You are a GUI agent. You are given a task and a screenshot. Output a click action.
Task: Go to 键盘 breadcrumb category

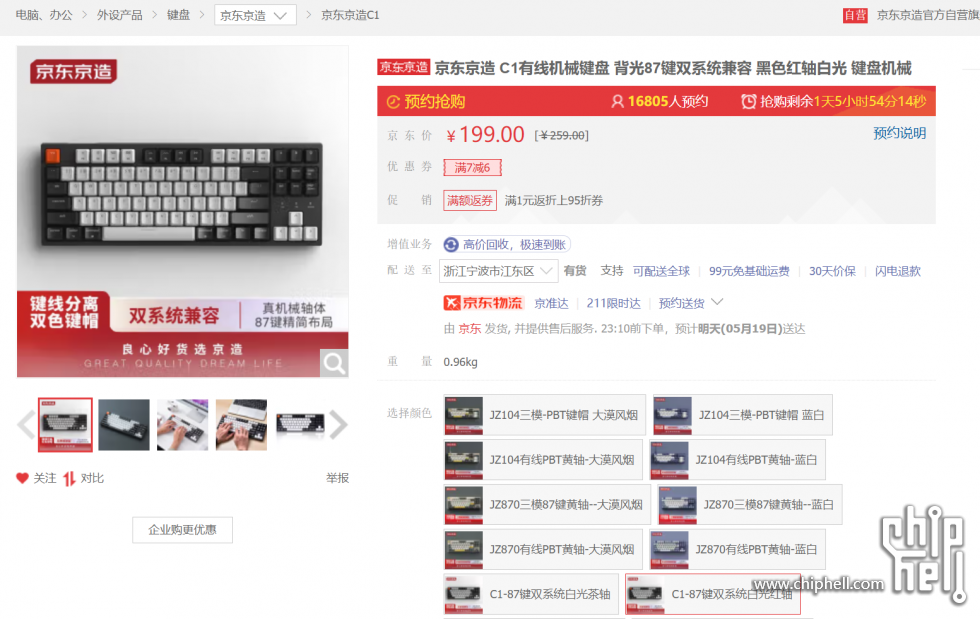(178, 15)
